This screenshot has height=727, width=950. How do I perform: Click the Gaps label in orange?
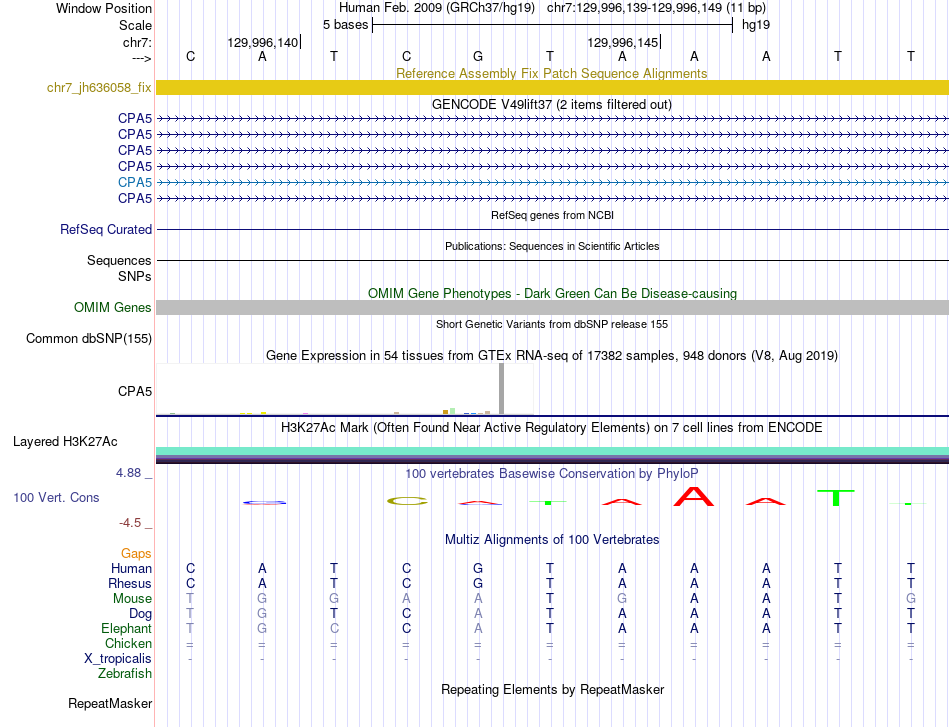[x=136, y=553]
